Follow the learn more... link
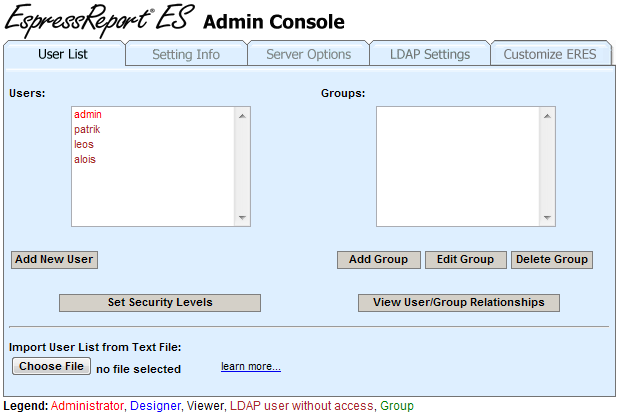631x416 pixels. tap(251, 367)
